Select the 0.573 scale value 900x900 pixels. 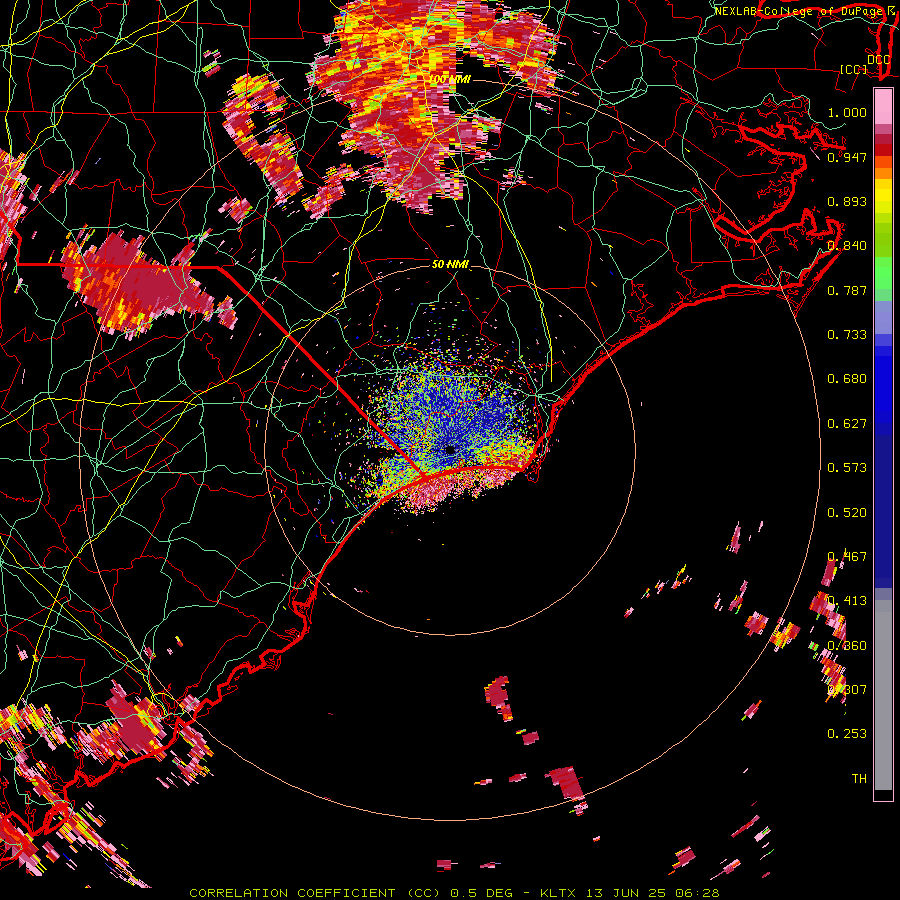(847, 468)
